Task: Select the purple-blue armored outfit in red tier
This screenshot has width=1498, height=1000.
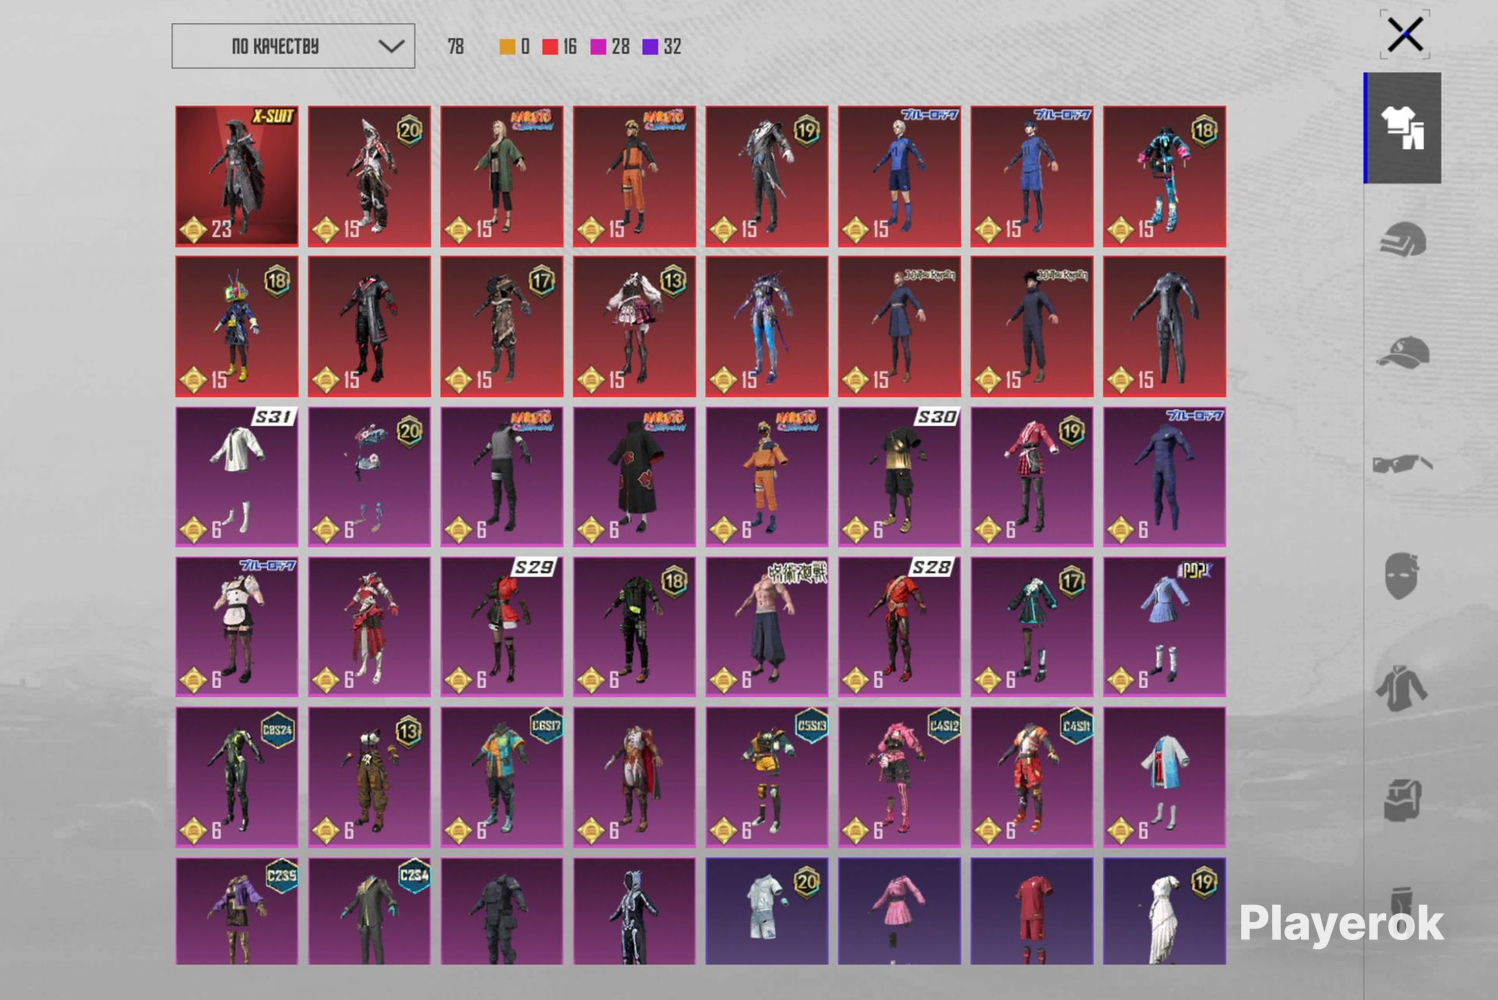Action: click(767, 326)
